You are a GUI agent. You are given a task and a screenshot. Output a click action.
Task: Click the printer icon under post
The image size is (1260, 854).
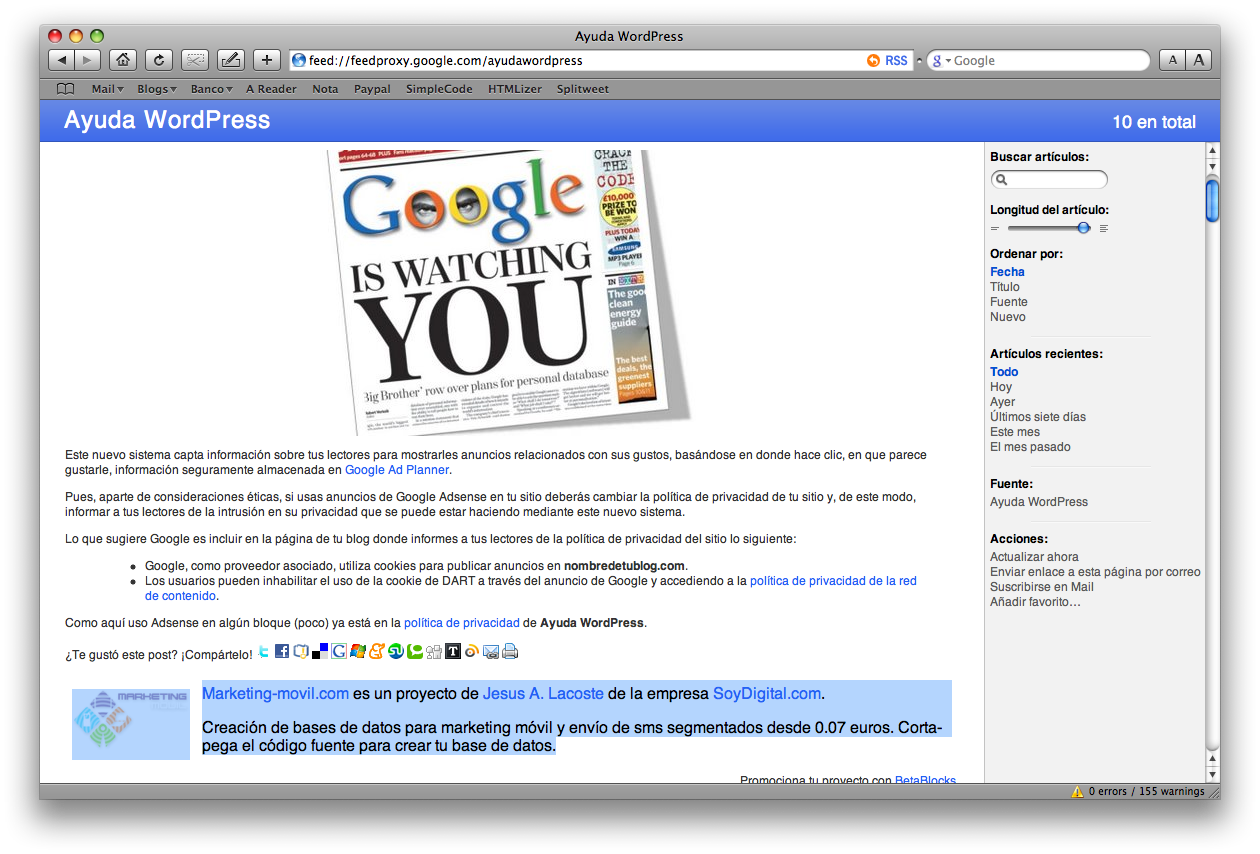[x=510, y=652]
